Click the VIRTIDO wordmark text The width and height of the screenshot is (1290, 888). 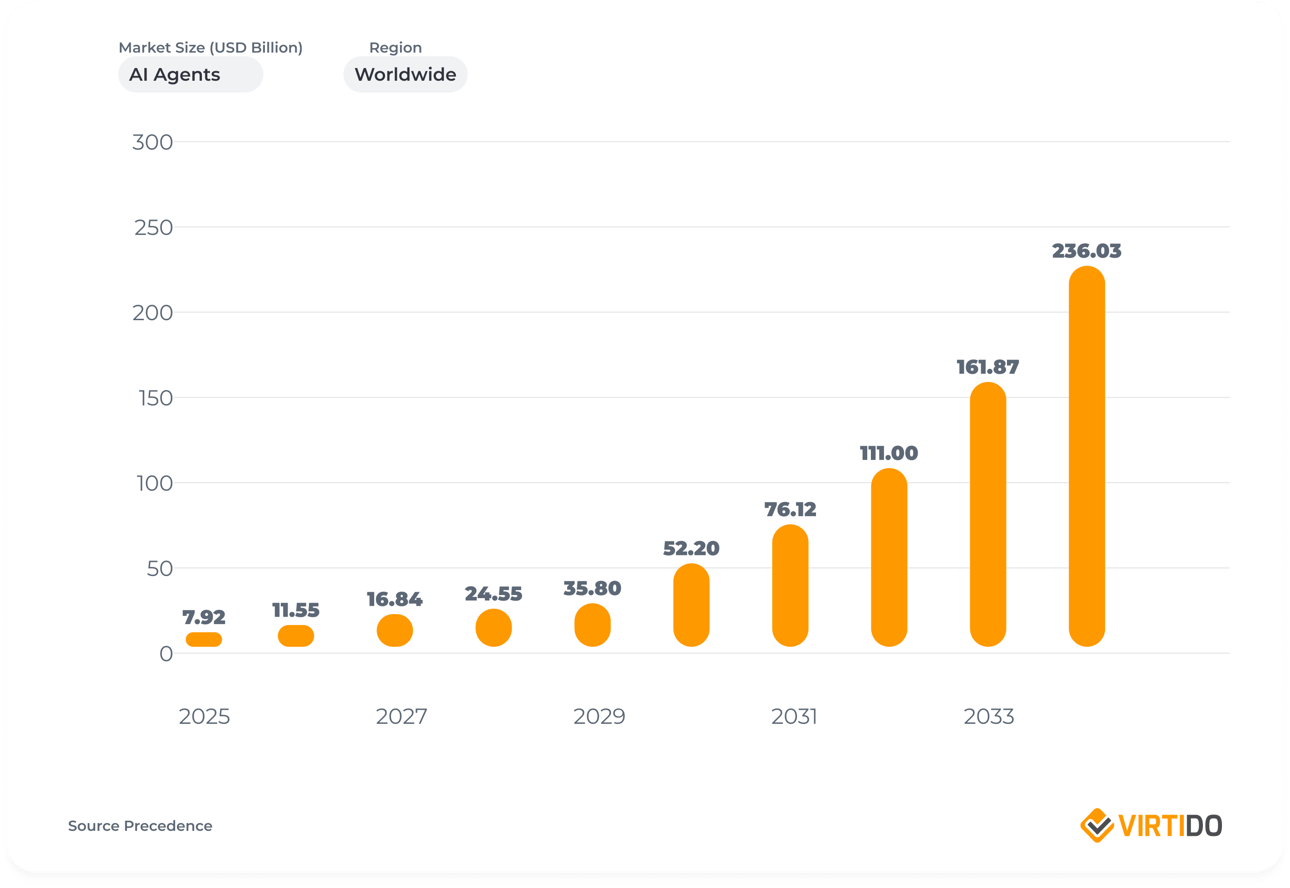1170,825
